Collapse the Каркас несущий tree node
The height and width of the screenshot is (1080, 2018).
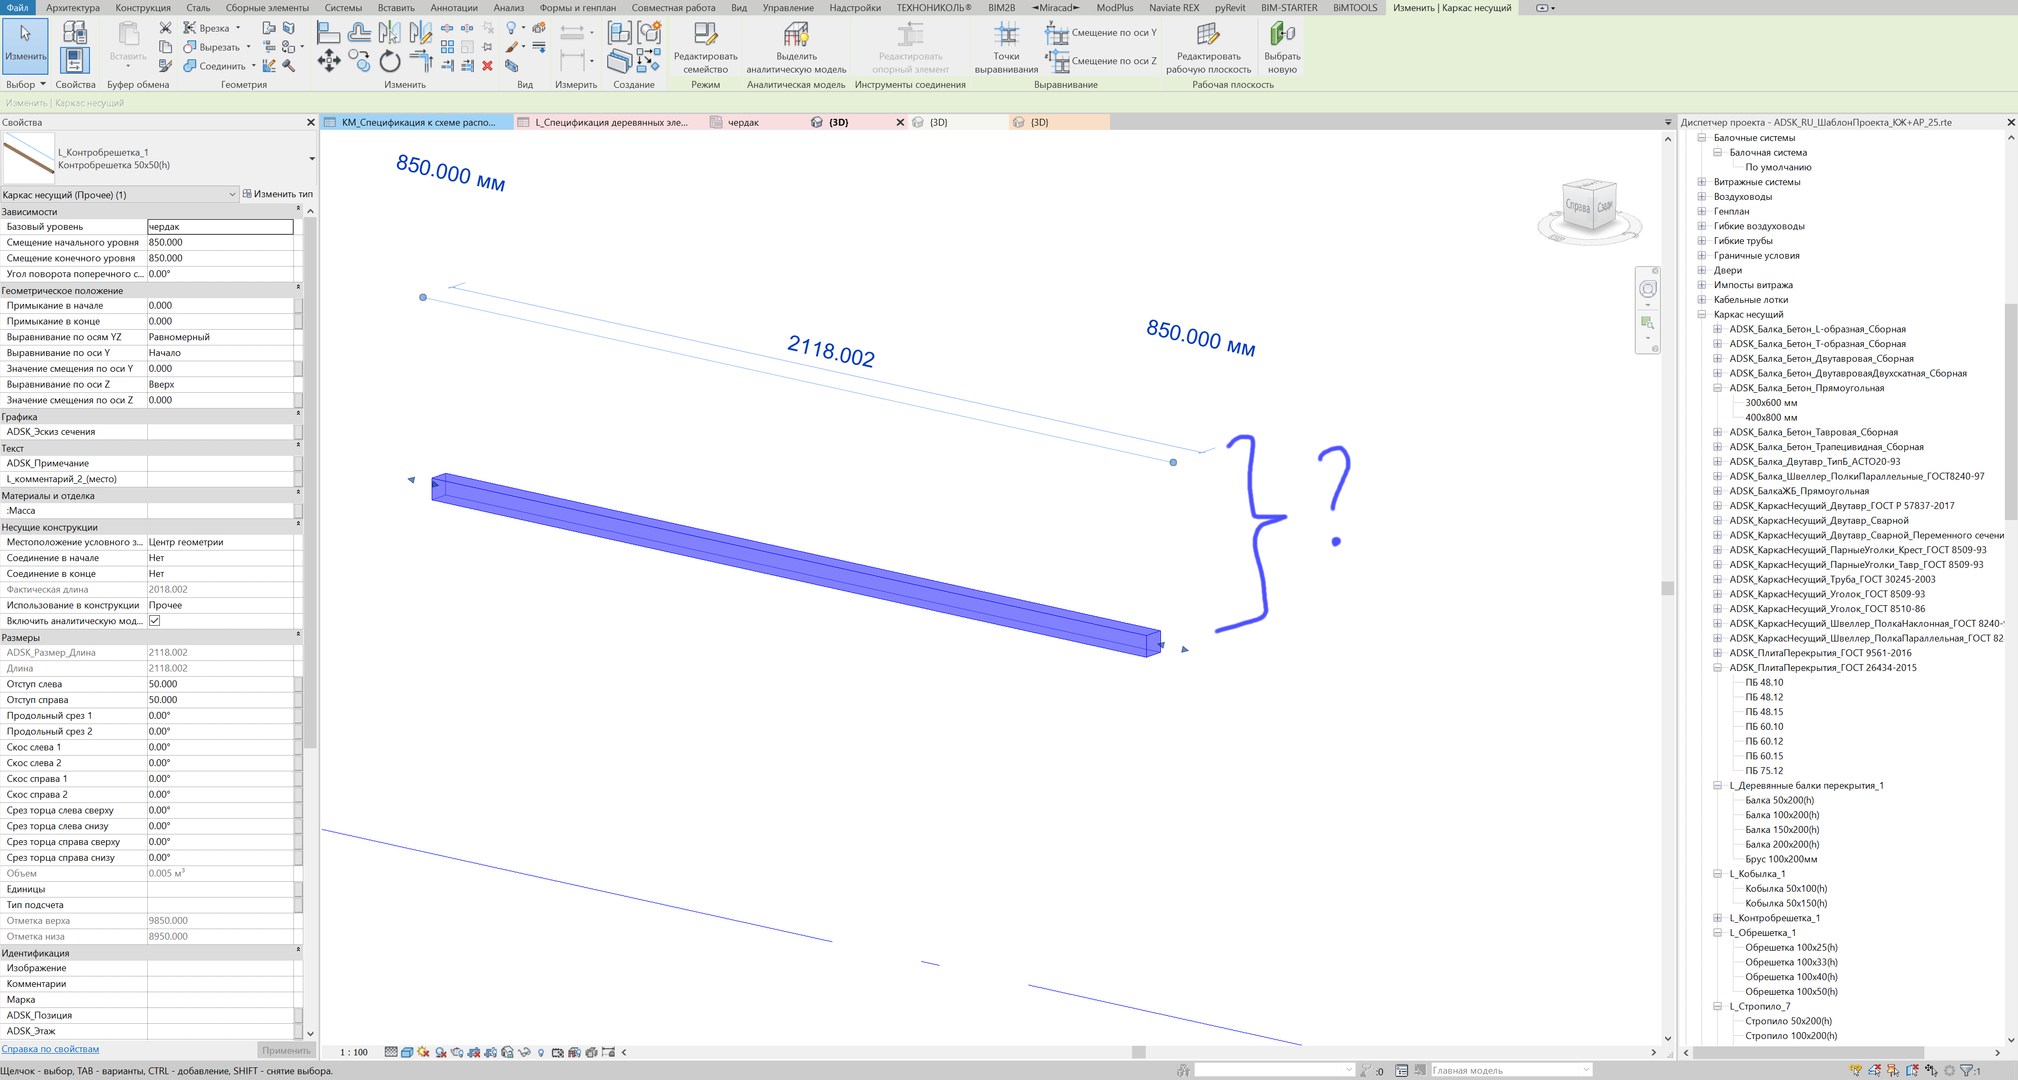pos(1702,314)
